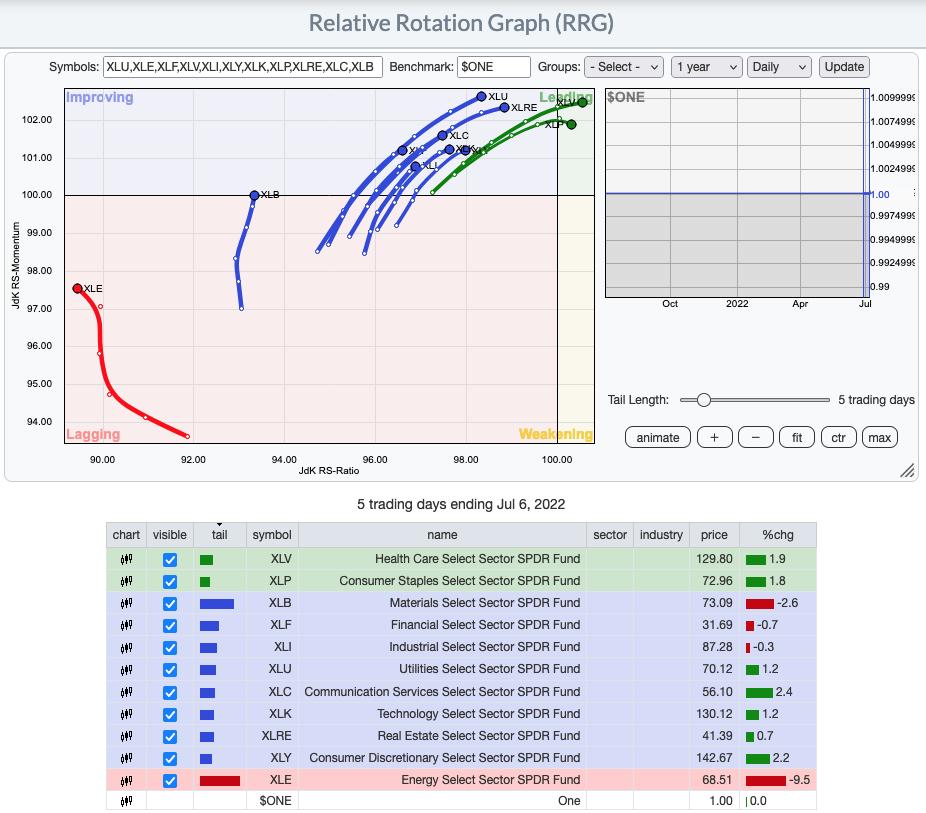This screenshot has height=813, width=926.
Task: Click the XLV green tail bar
Action: tap(206, 560)
